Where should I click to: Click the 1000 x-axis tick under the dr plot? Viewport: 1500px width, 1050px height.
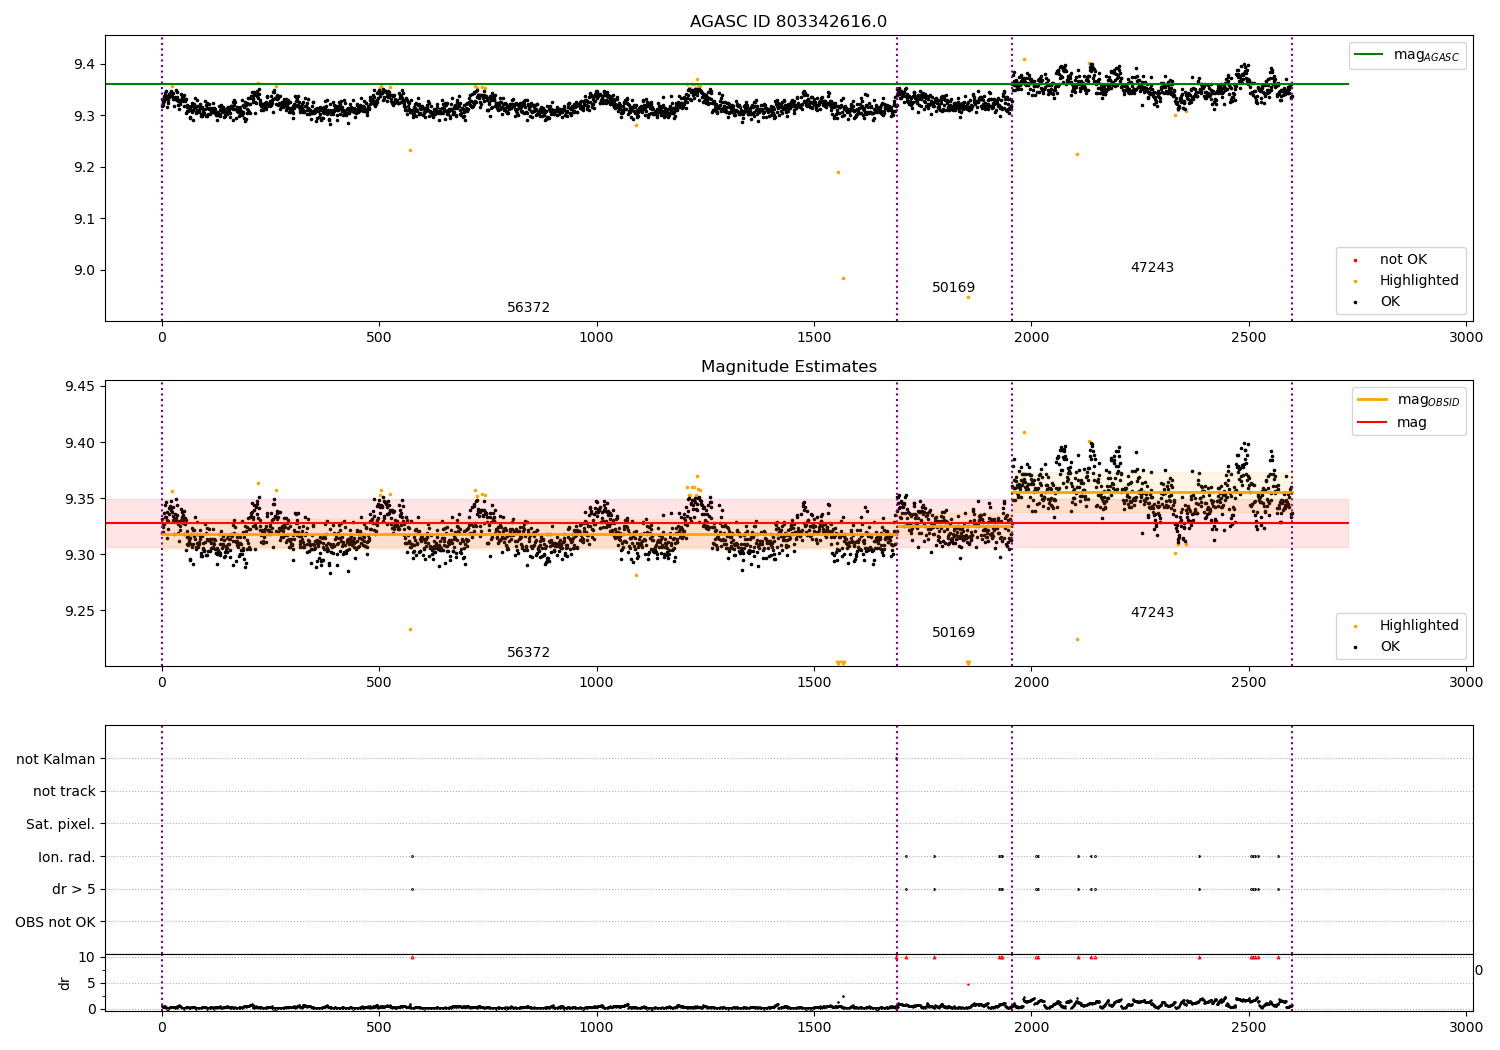(x=597, y=1027)
